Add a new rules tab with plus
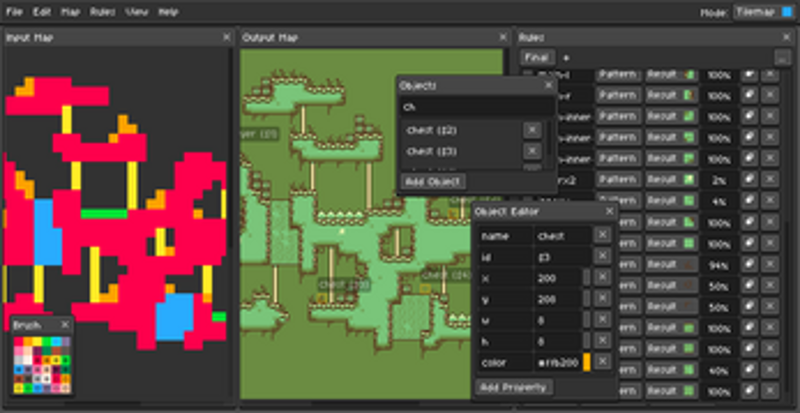 coord(566,58)
